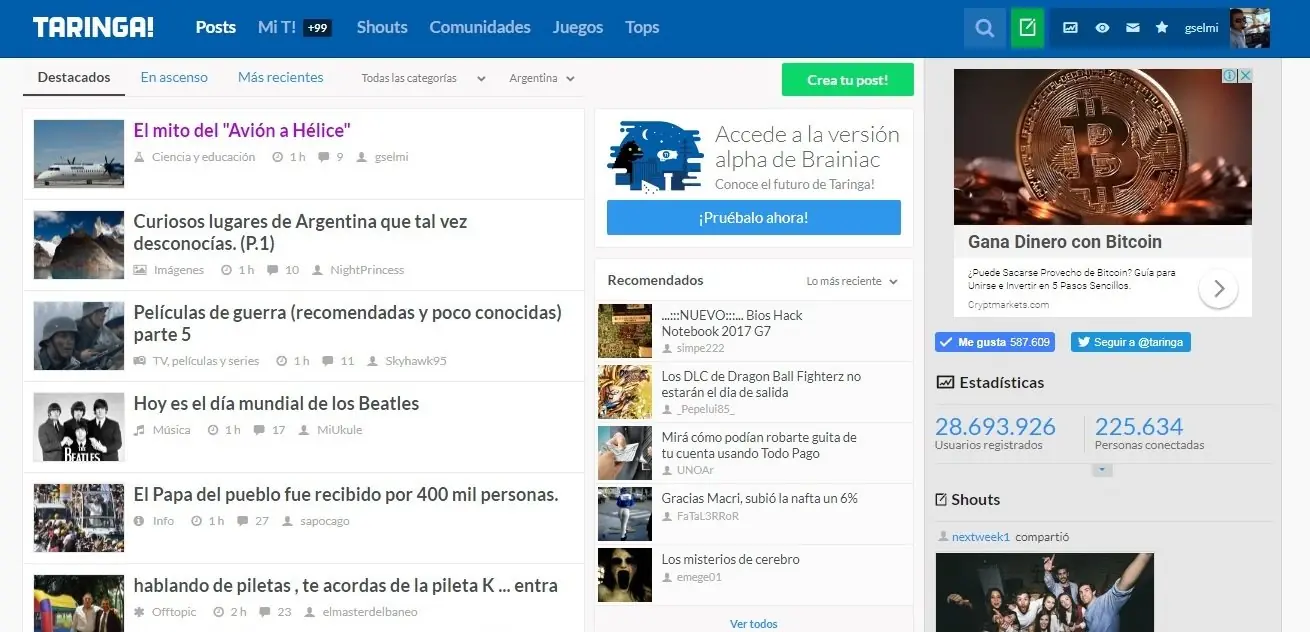Click the 28.693.926 registered users figure
Screen dimensions: 1310x632
(995, 426)
